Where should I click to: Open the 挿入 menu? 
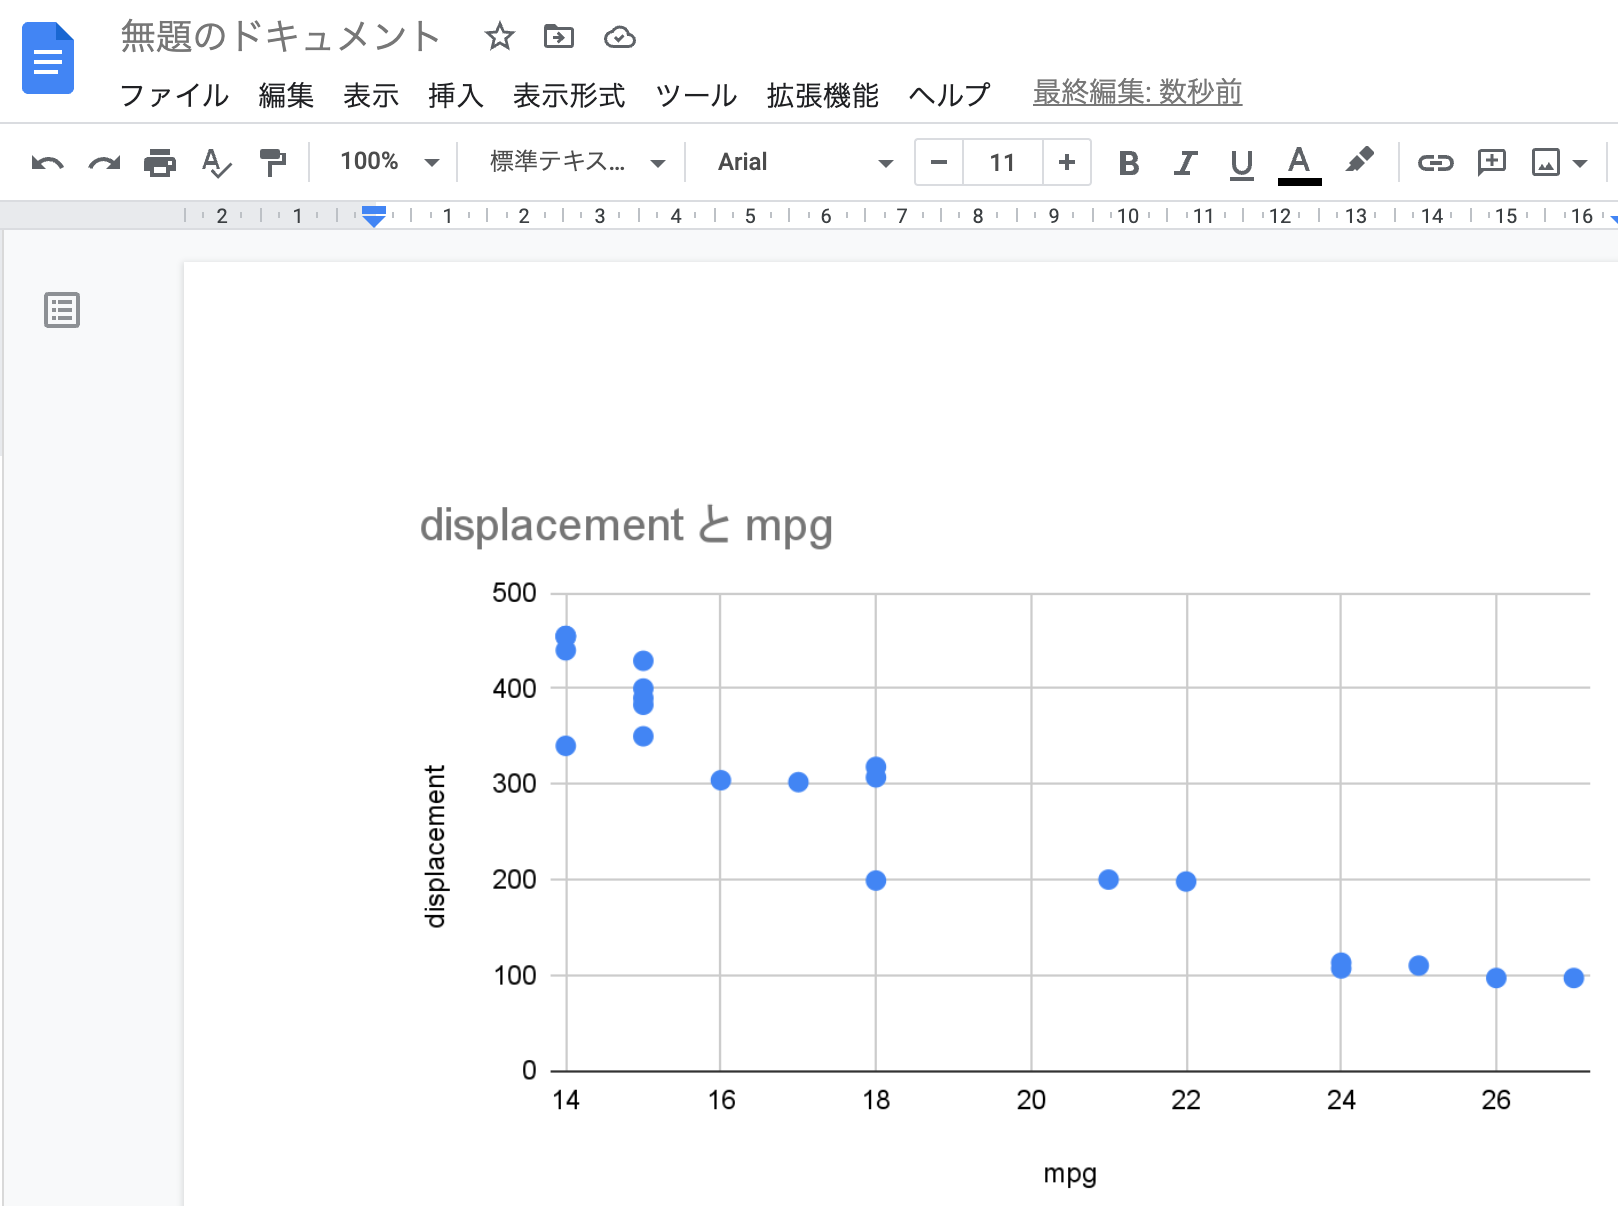click(455, 95)
